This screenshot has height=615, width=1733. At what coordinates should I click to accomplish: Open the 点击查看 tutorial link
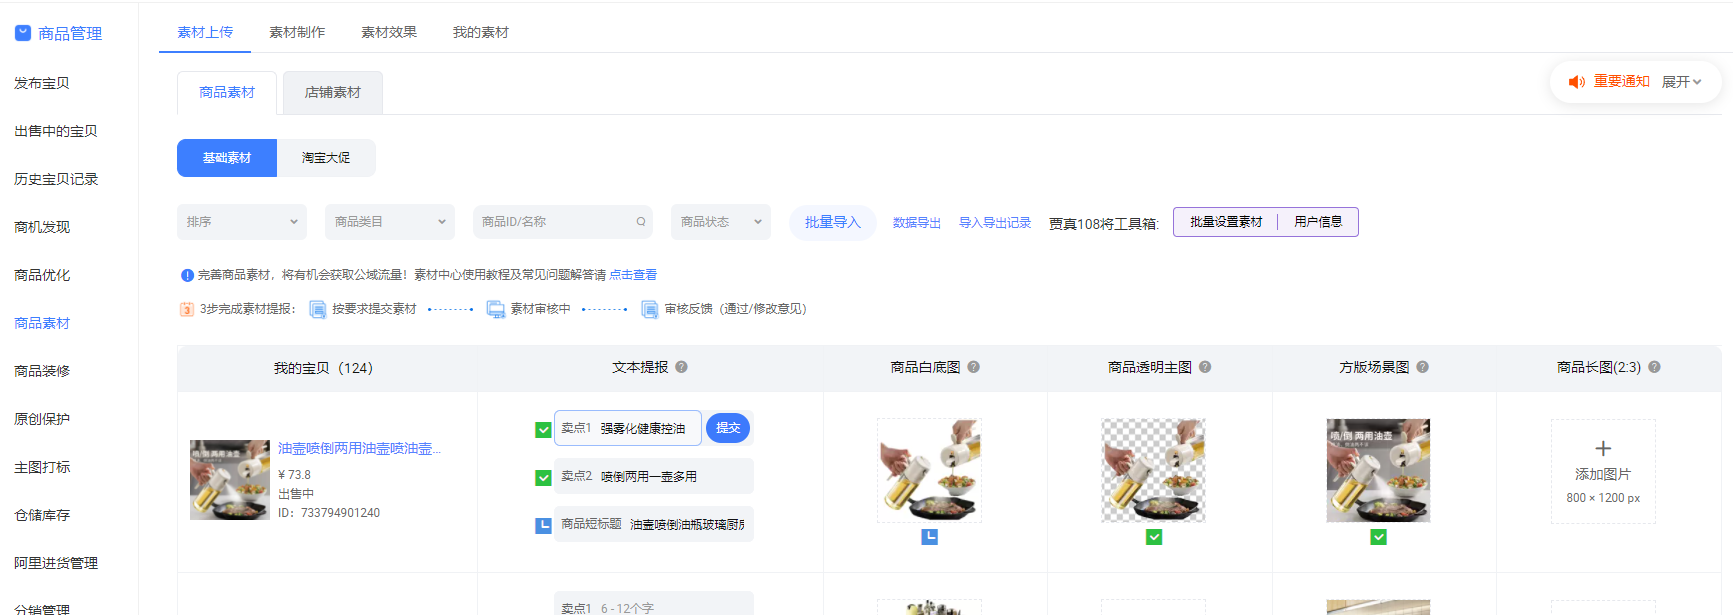pos(633,275)
